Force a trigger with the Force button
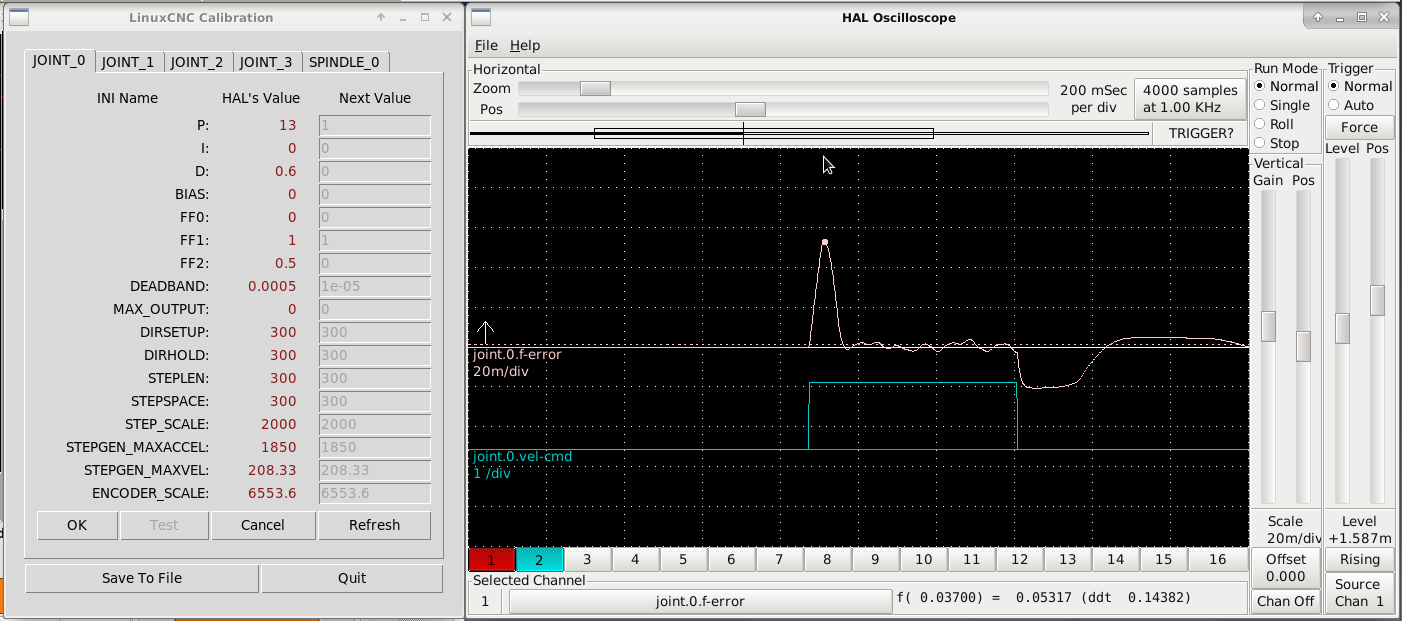1402x621 pixels. 1359,128
